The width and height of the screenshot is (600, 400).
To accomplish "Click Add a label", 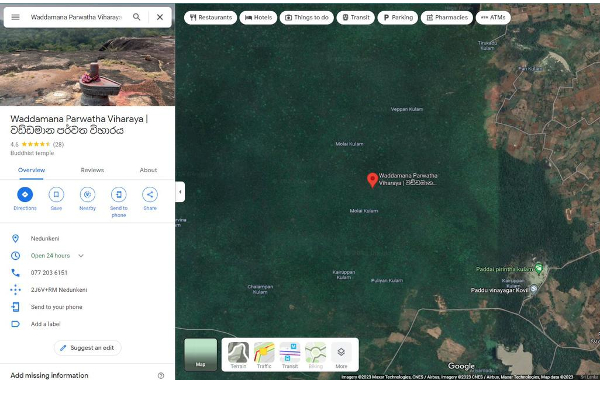I will 46,324.
